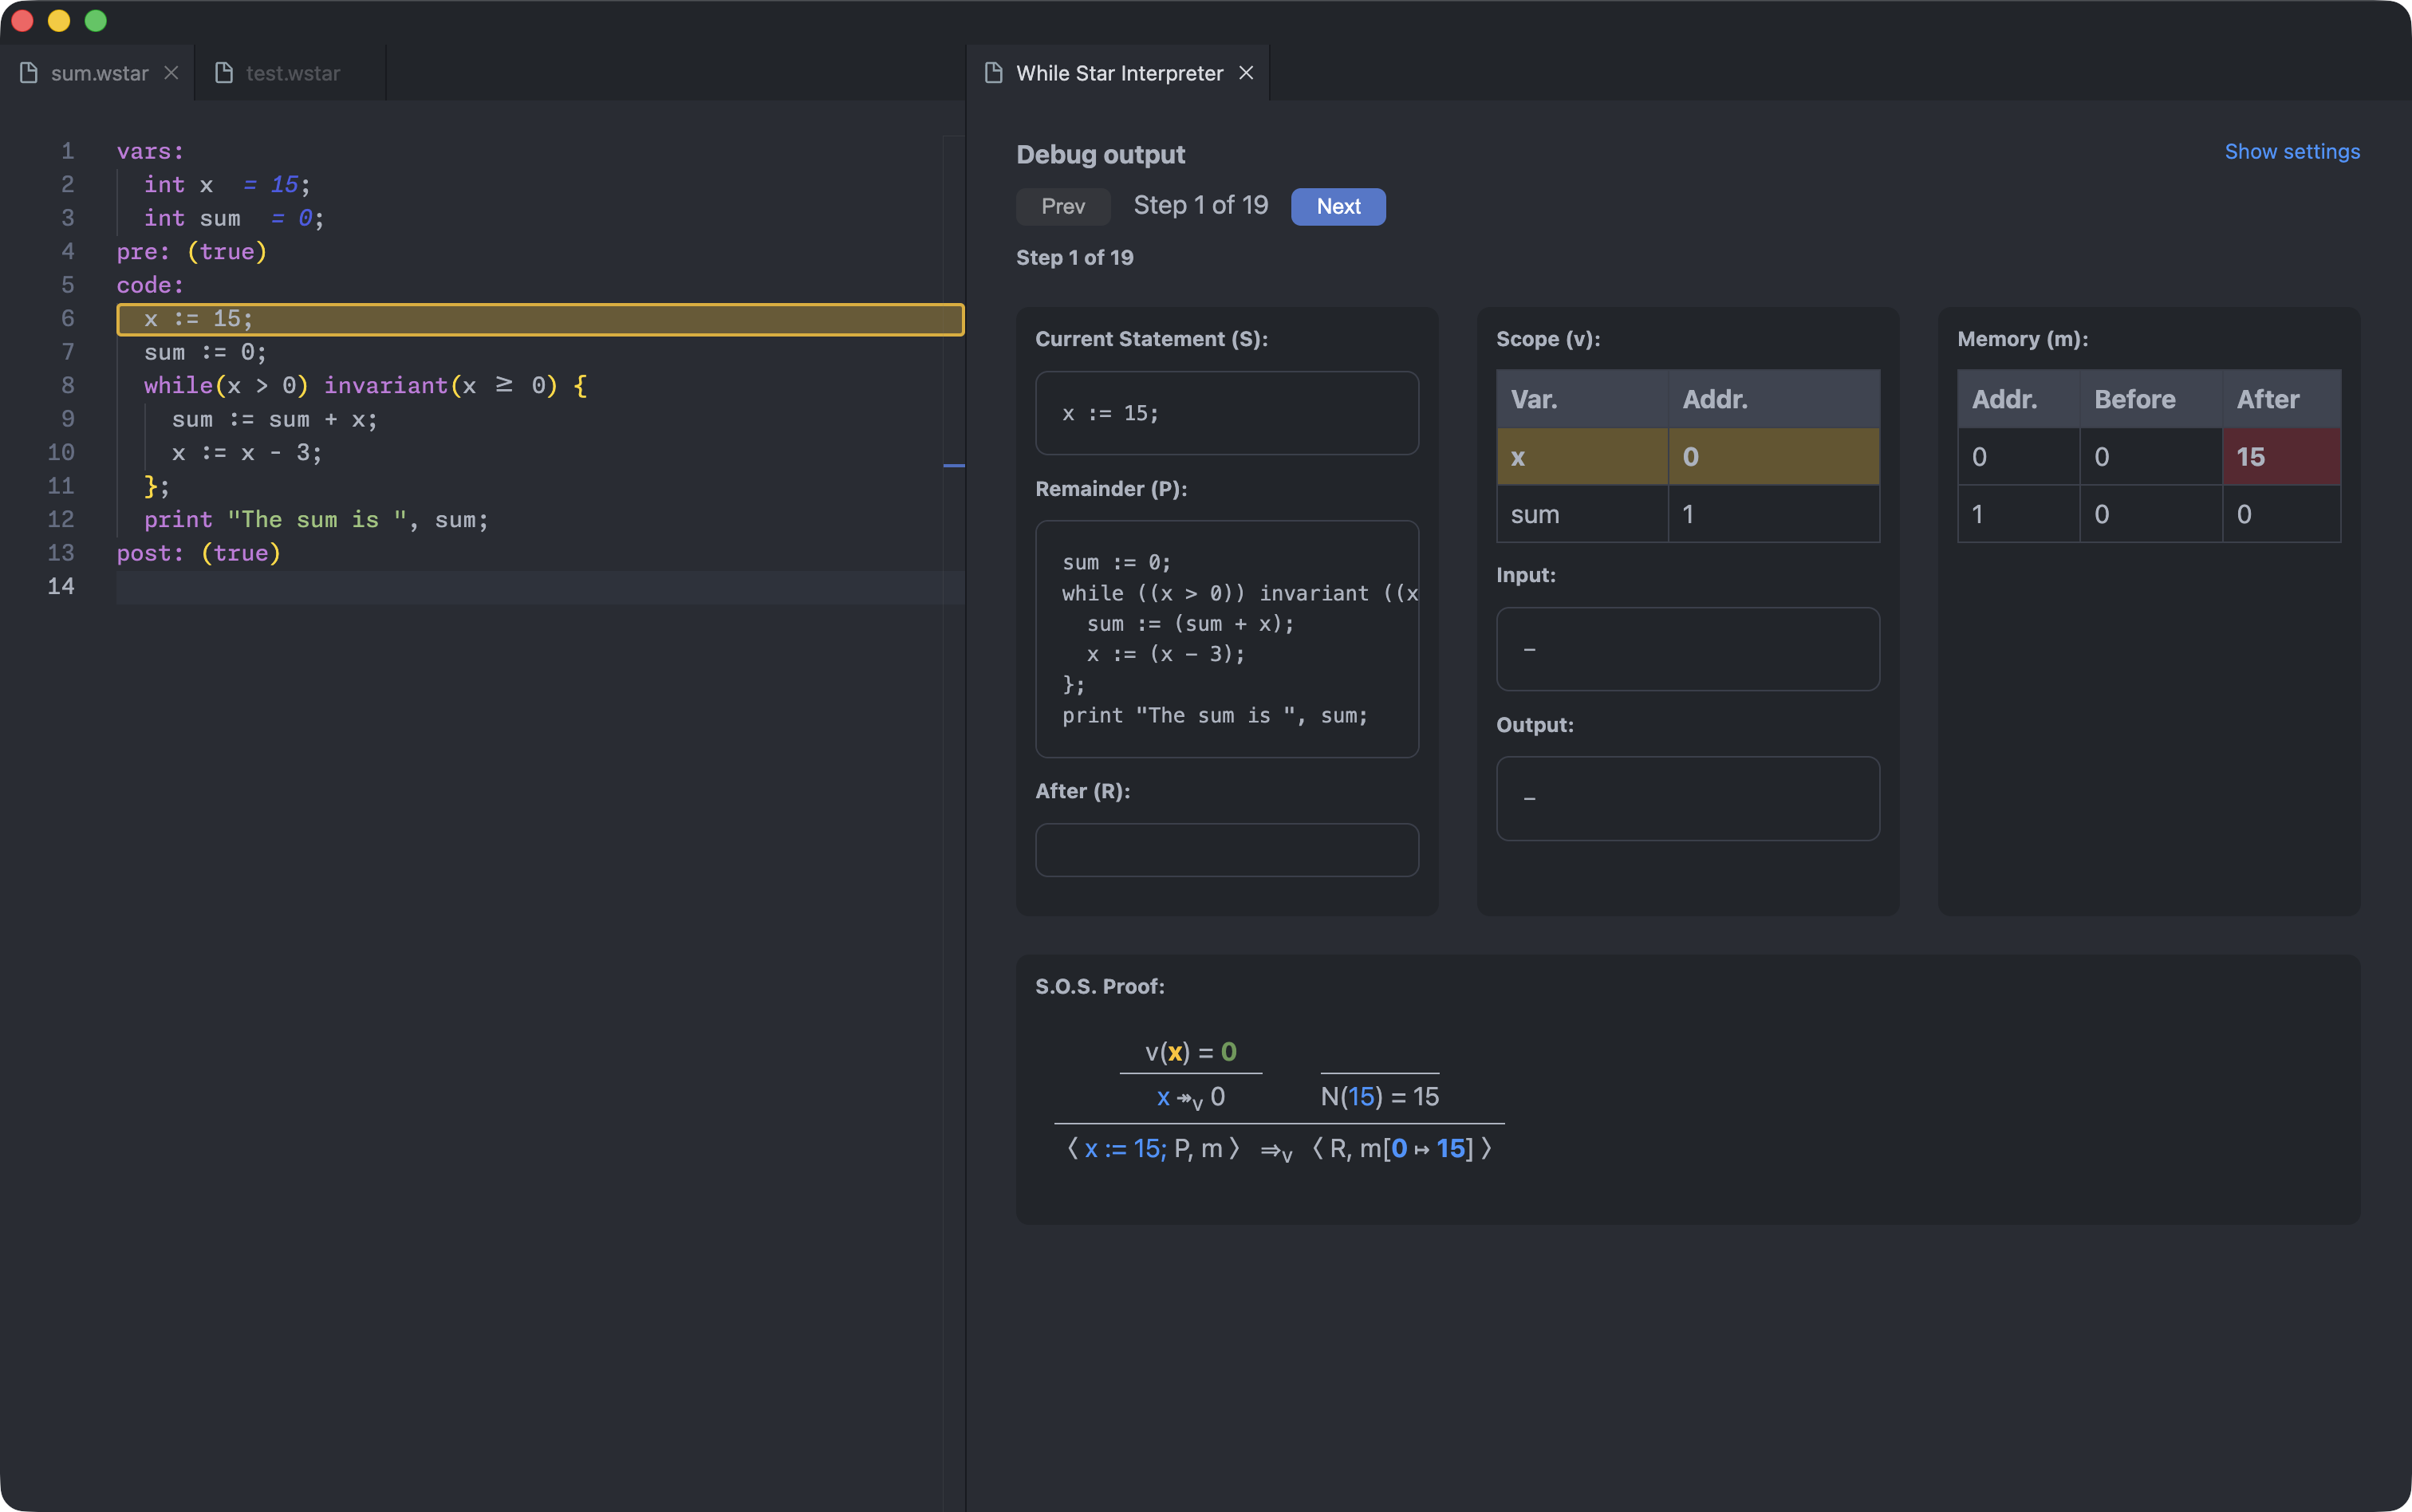Click the blue minimap marker

click(x=953, y=465)
